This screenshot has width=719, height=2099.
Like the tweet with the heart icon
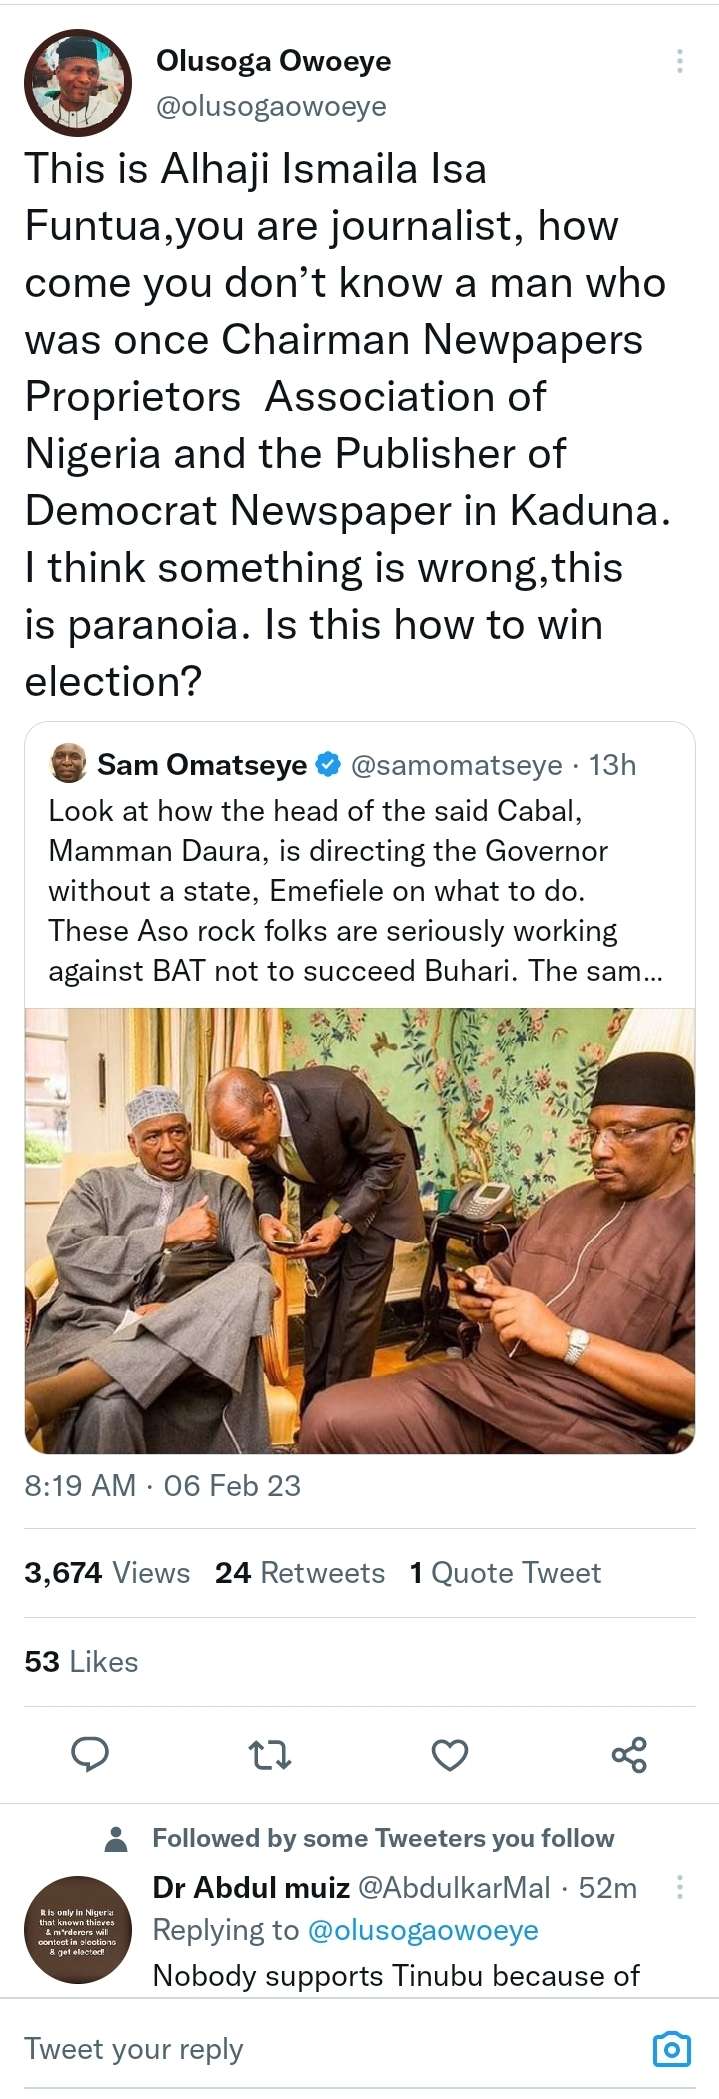449,1754
